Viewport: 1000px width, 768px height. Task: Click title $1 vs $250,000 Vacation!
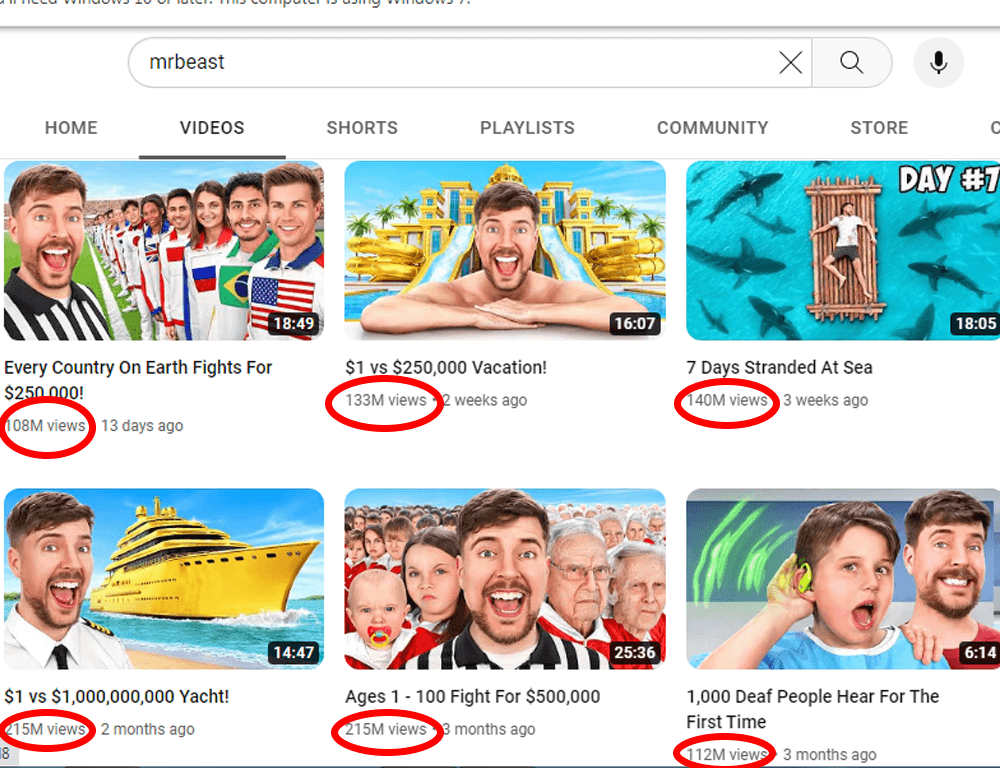point(446,367)
